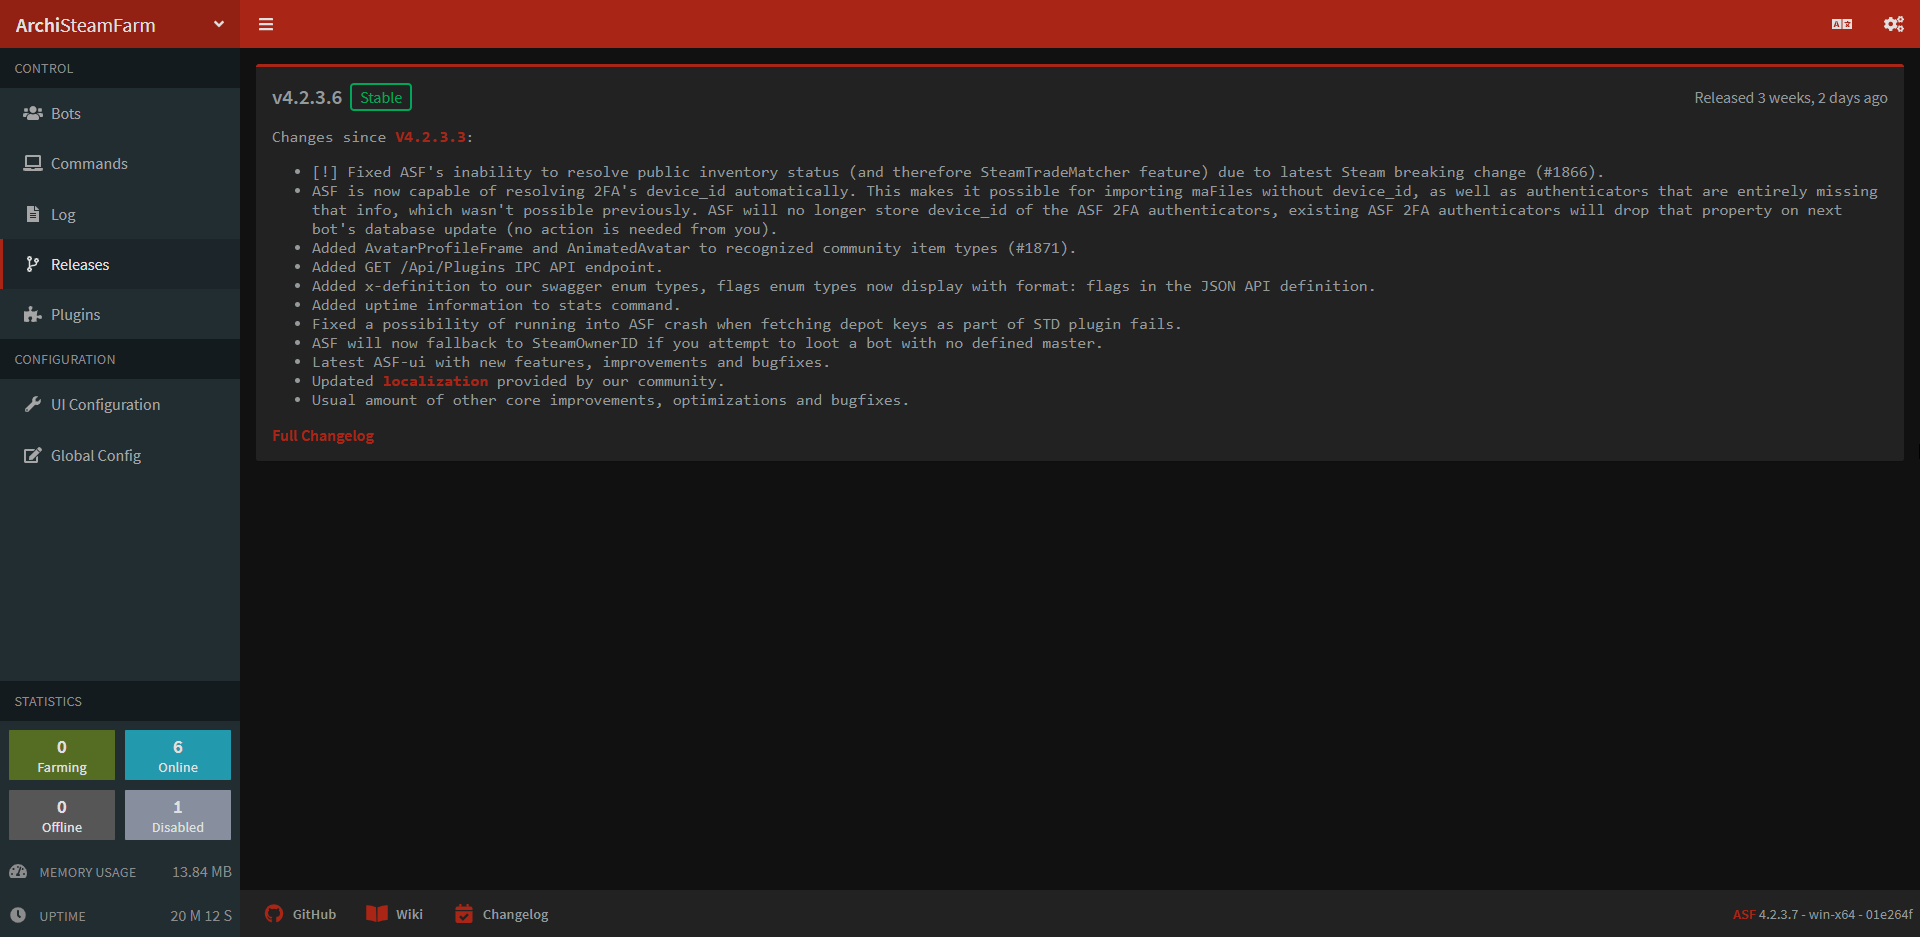Click the UI Configuration wrench icon
This screenshot has height=937, width=1920.
point(32,404)
